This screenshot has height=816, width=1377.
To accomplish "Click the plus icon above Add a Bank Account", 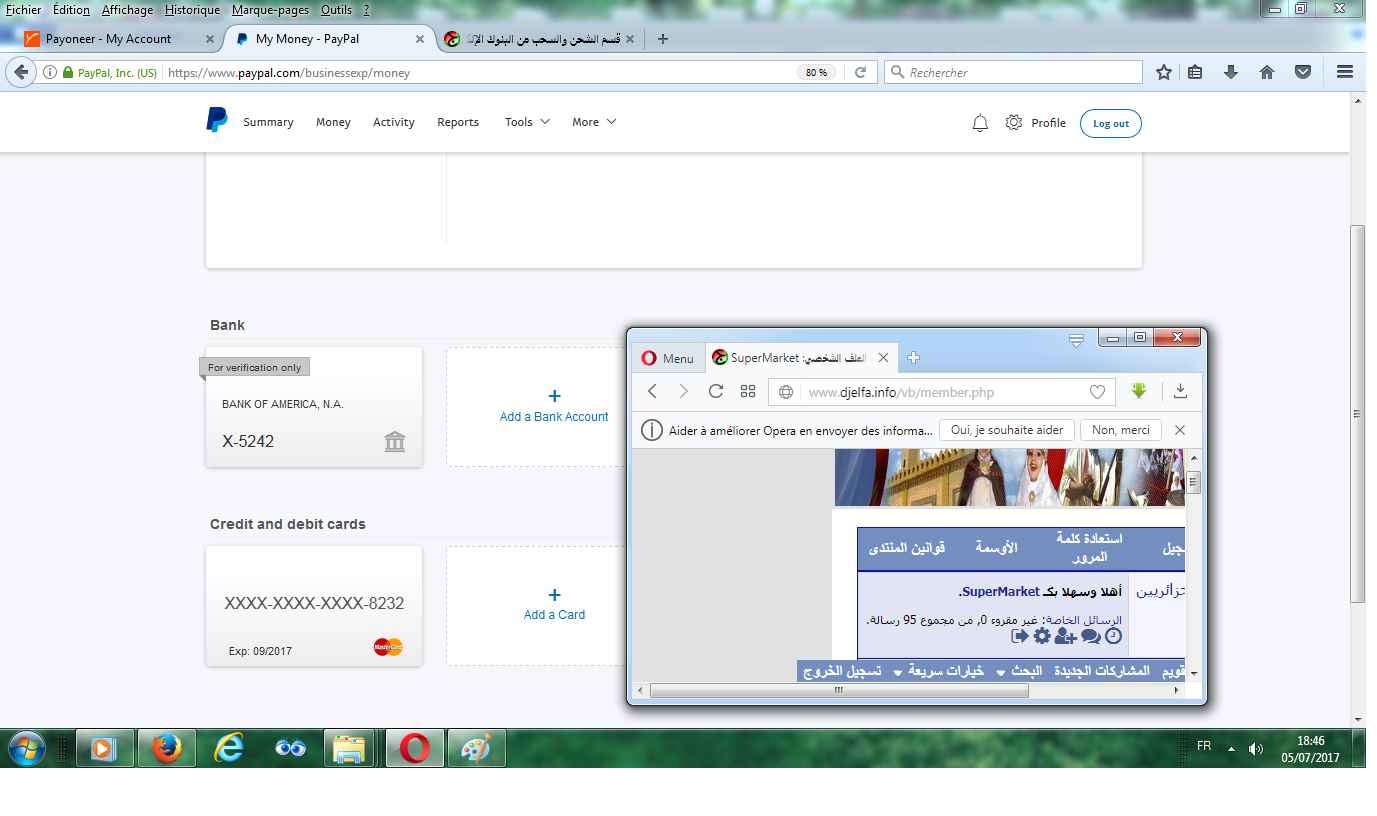I will coord(555,396).
